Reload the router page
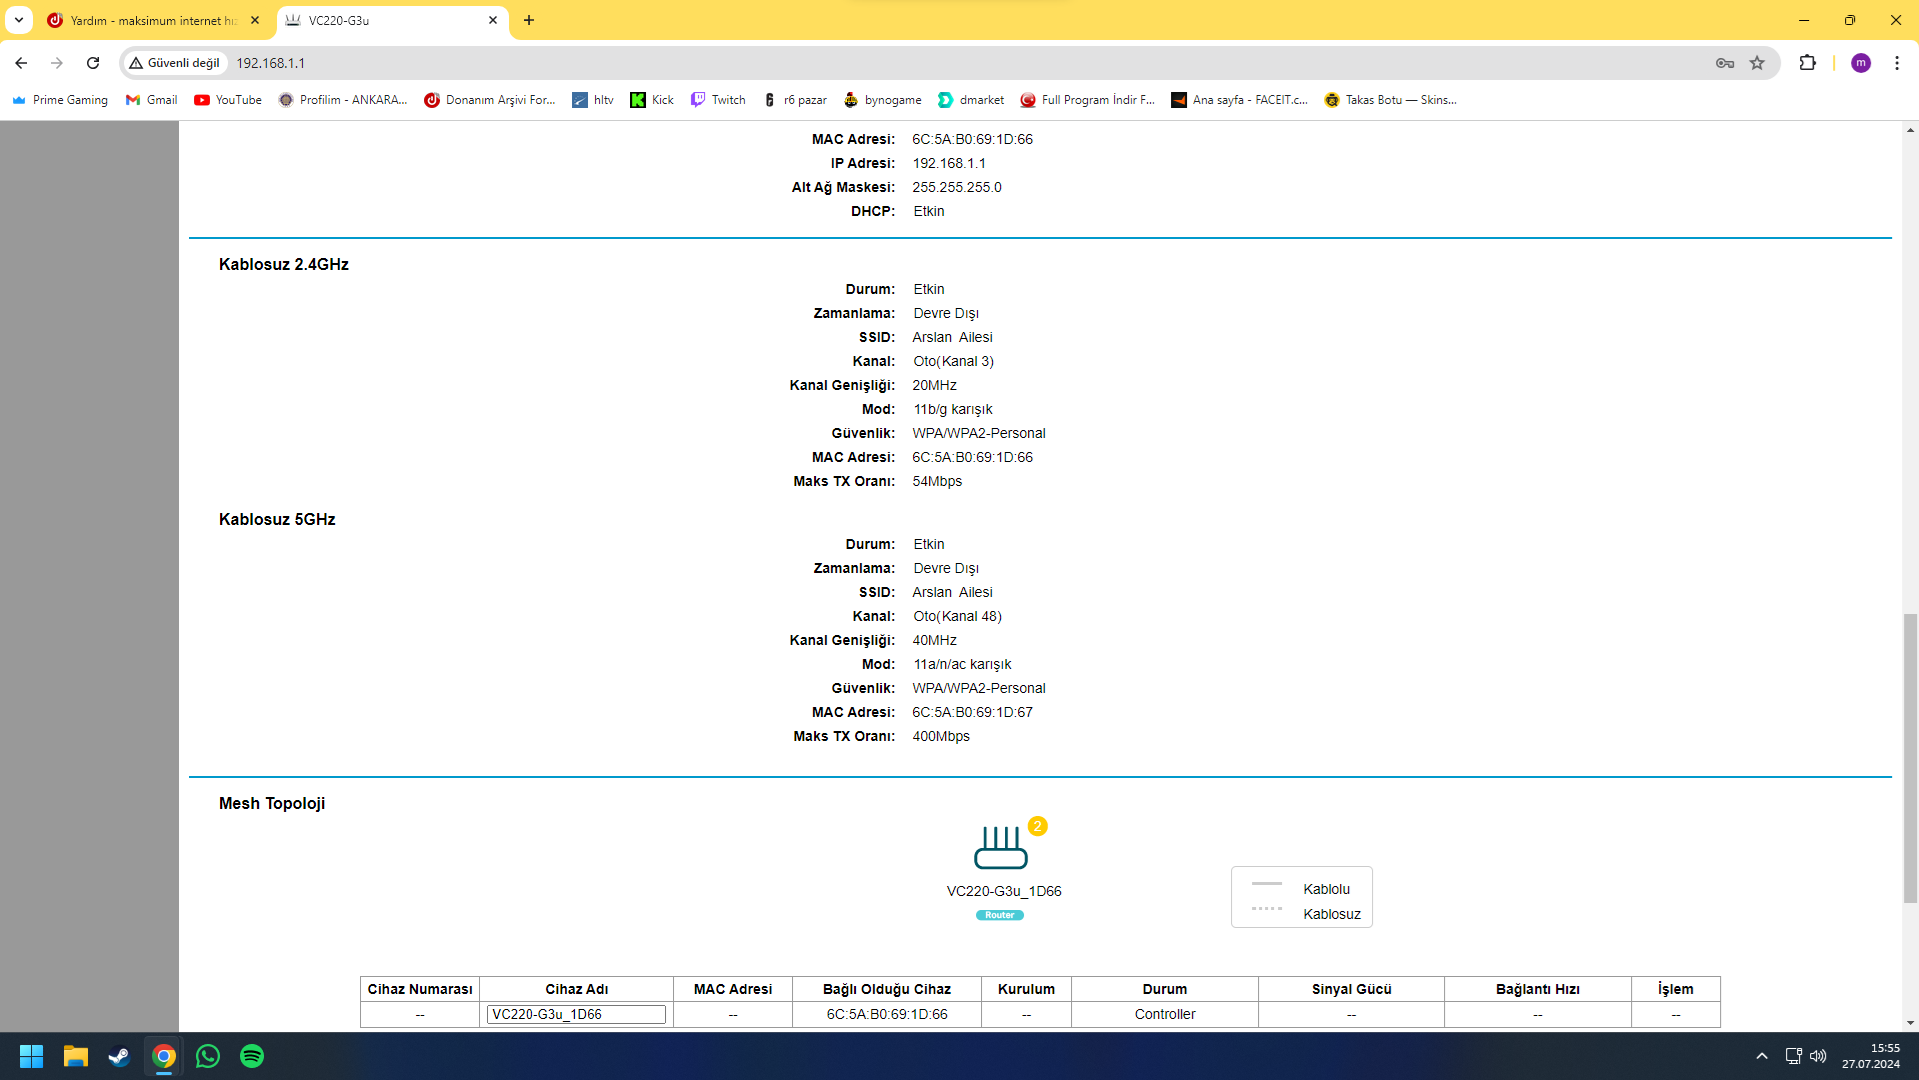 [x=93, y=63]
